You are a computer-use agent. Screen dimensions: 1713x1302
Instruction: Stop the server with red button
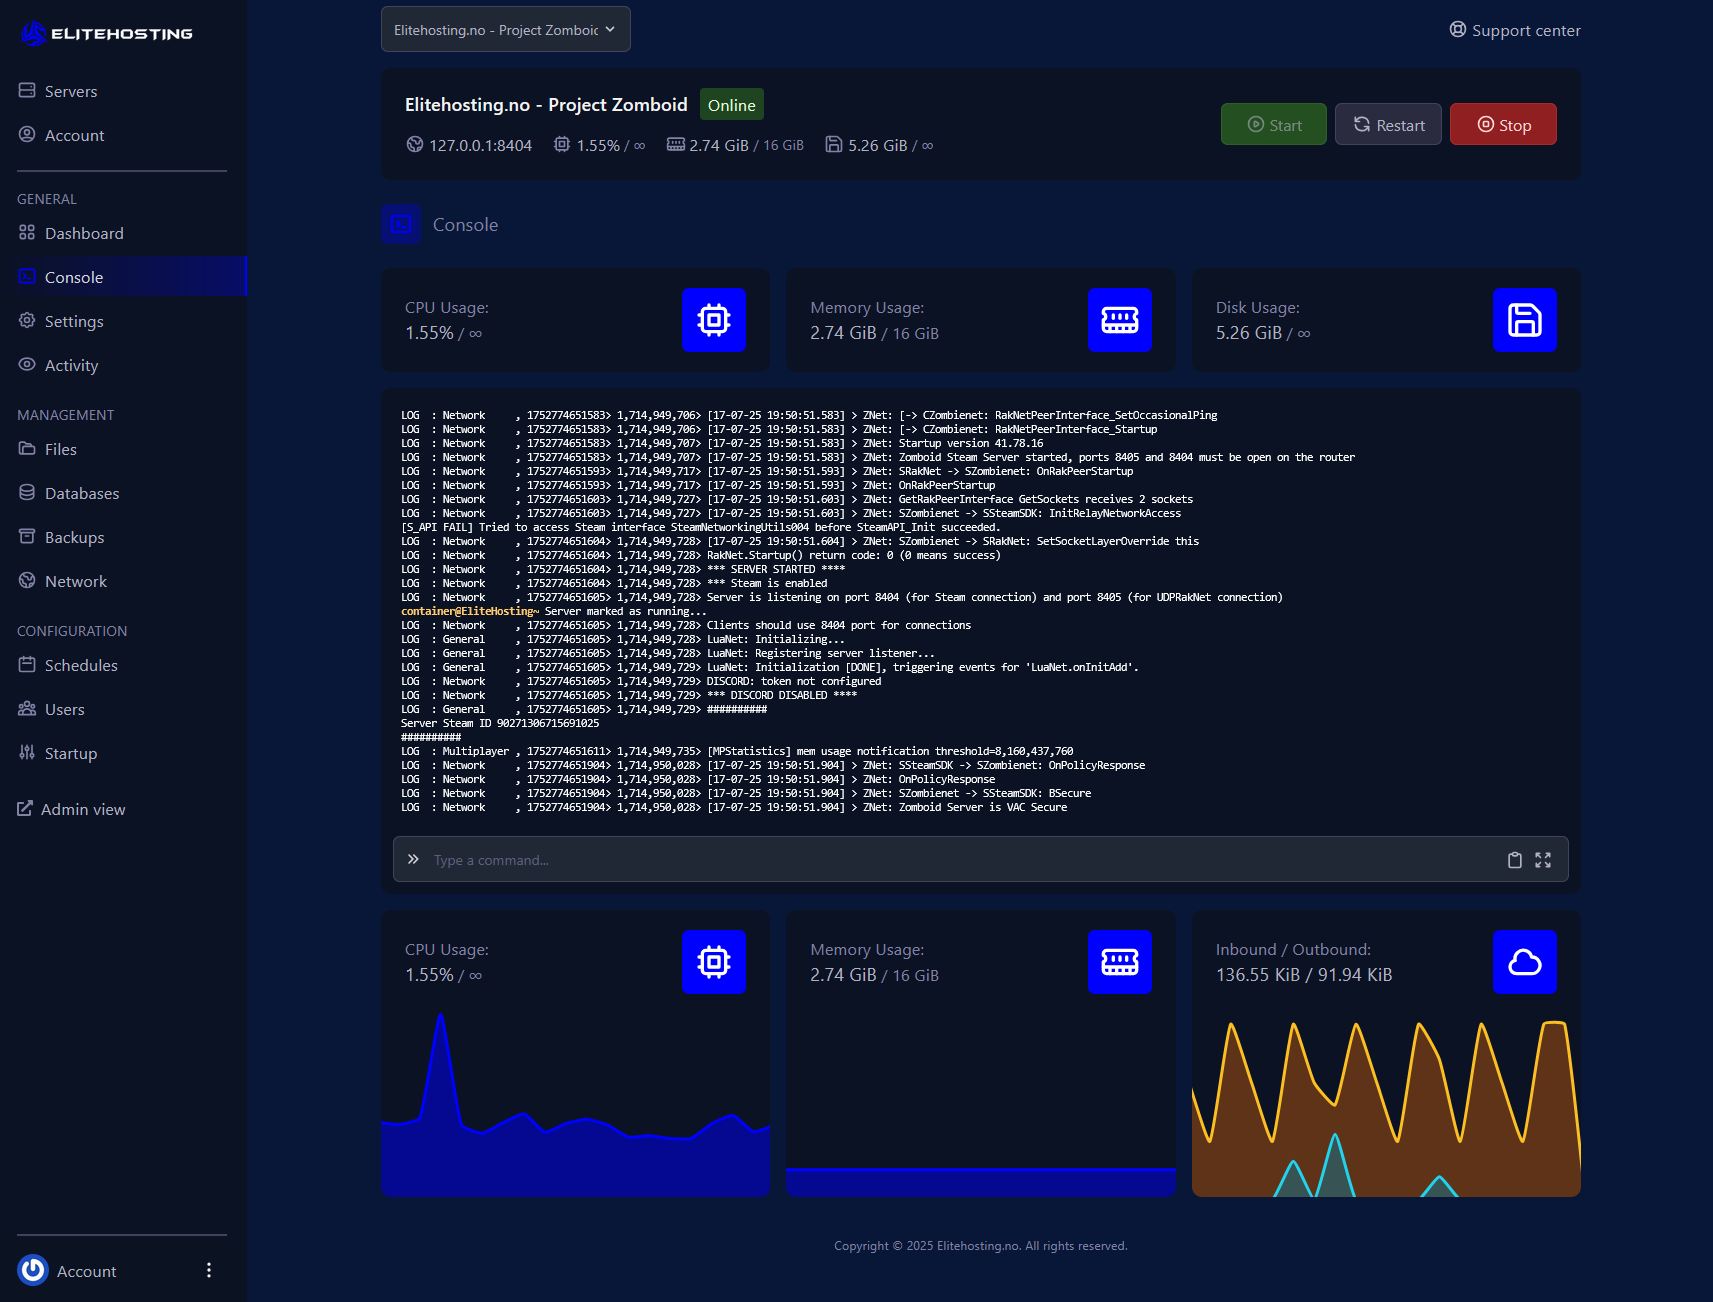pos(1502,125)
